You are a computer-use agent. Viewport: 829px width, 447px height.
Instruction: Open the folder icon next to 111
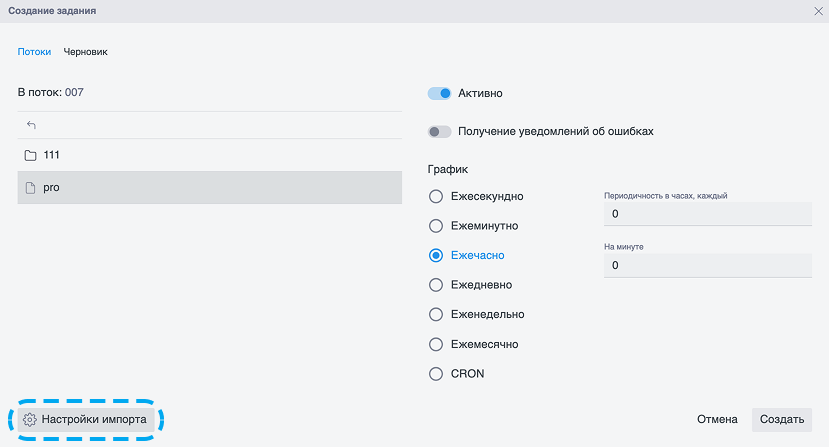click(x=31, y=156)
